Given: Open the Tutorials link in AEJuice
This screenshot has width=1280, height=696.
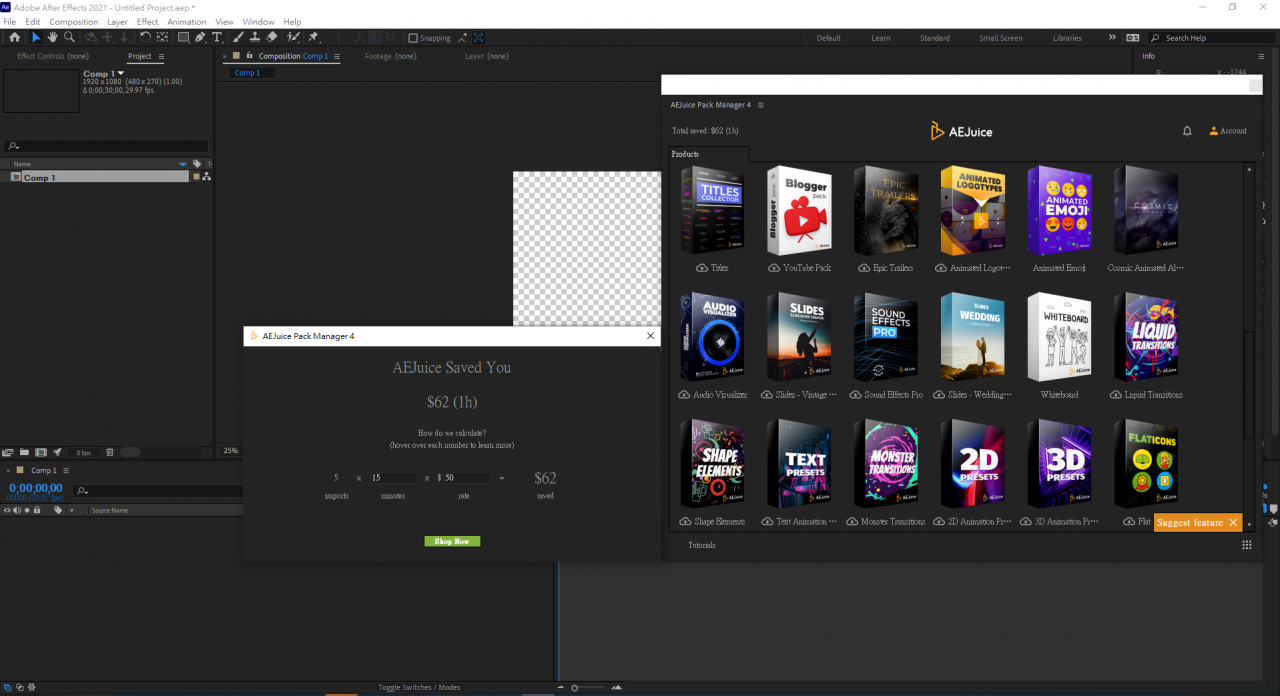Looking at the screenshot, I should point(702,545).
